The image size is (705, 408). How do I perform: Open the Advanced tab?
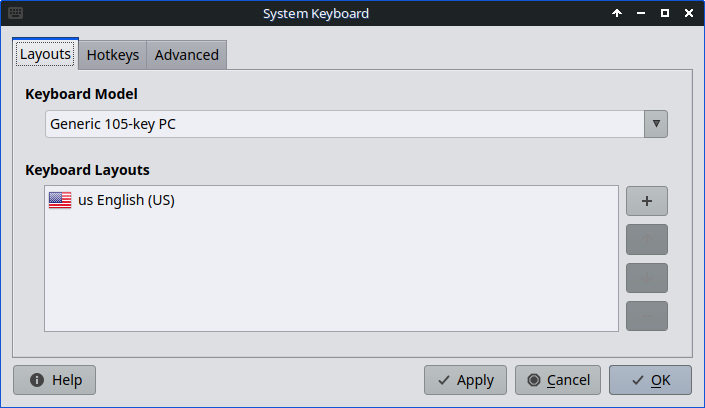tap(187, 55)
